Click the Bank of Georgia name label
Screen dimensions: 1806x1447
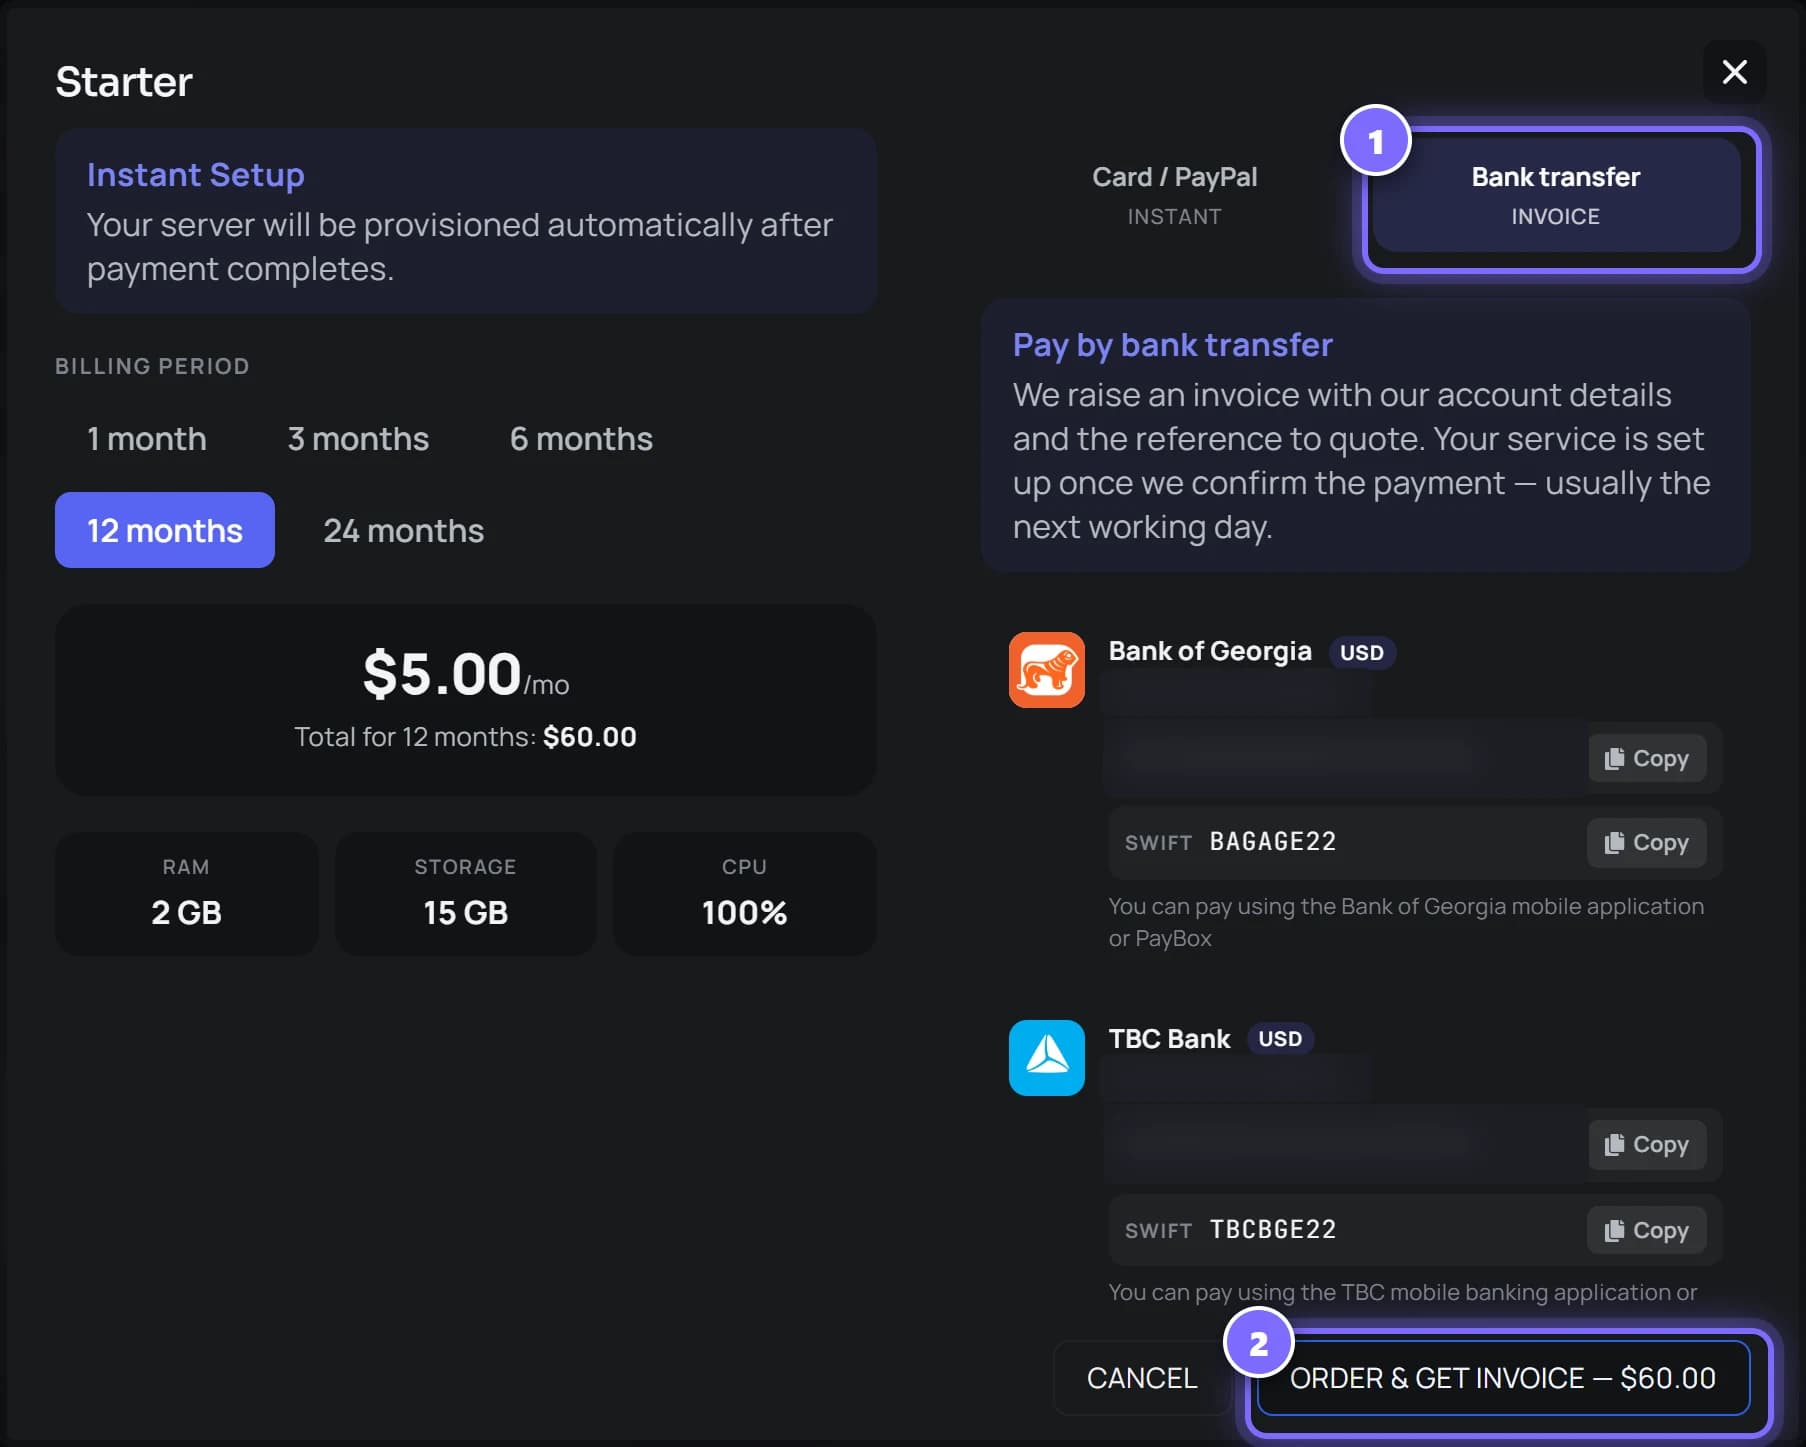click(x=1210, y=651)
